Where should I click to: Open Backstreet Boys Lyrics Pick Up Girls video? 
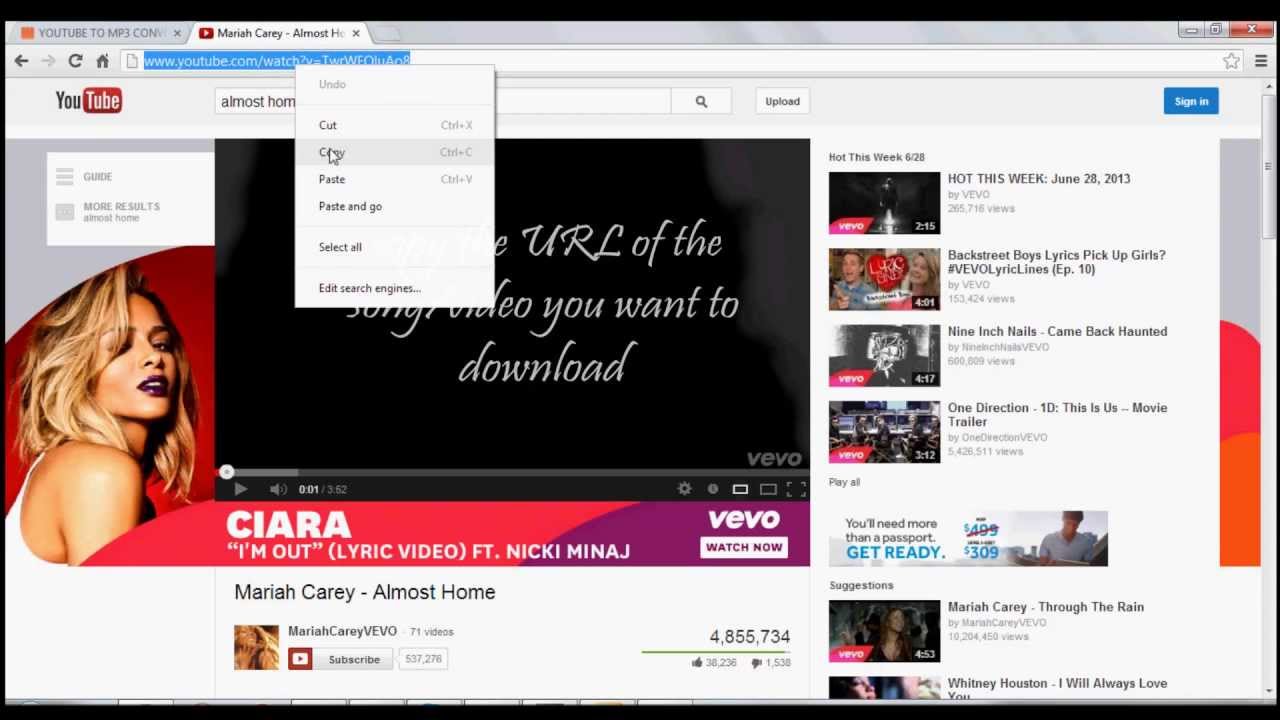tap(1056, 262)
